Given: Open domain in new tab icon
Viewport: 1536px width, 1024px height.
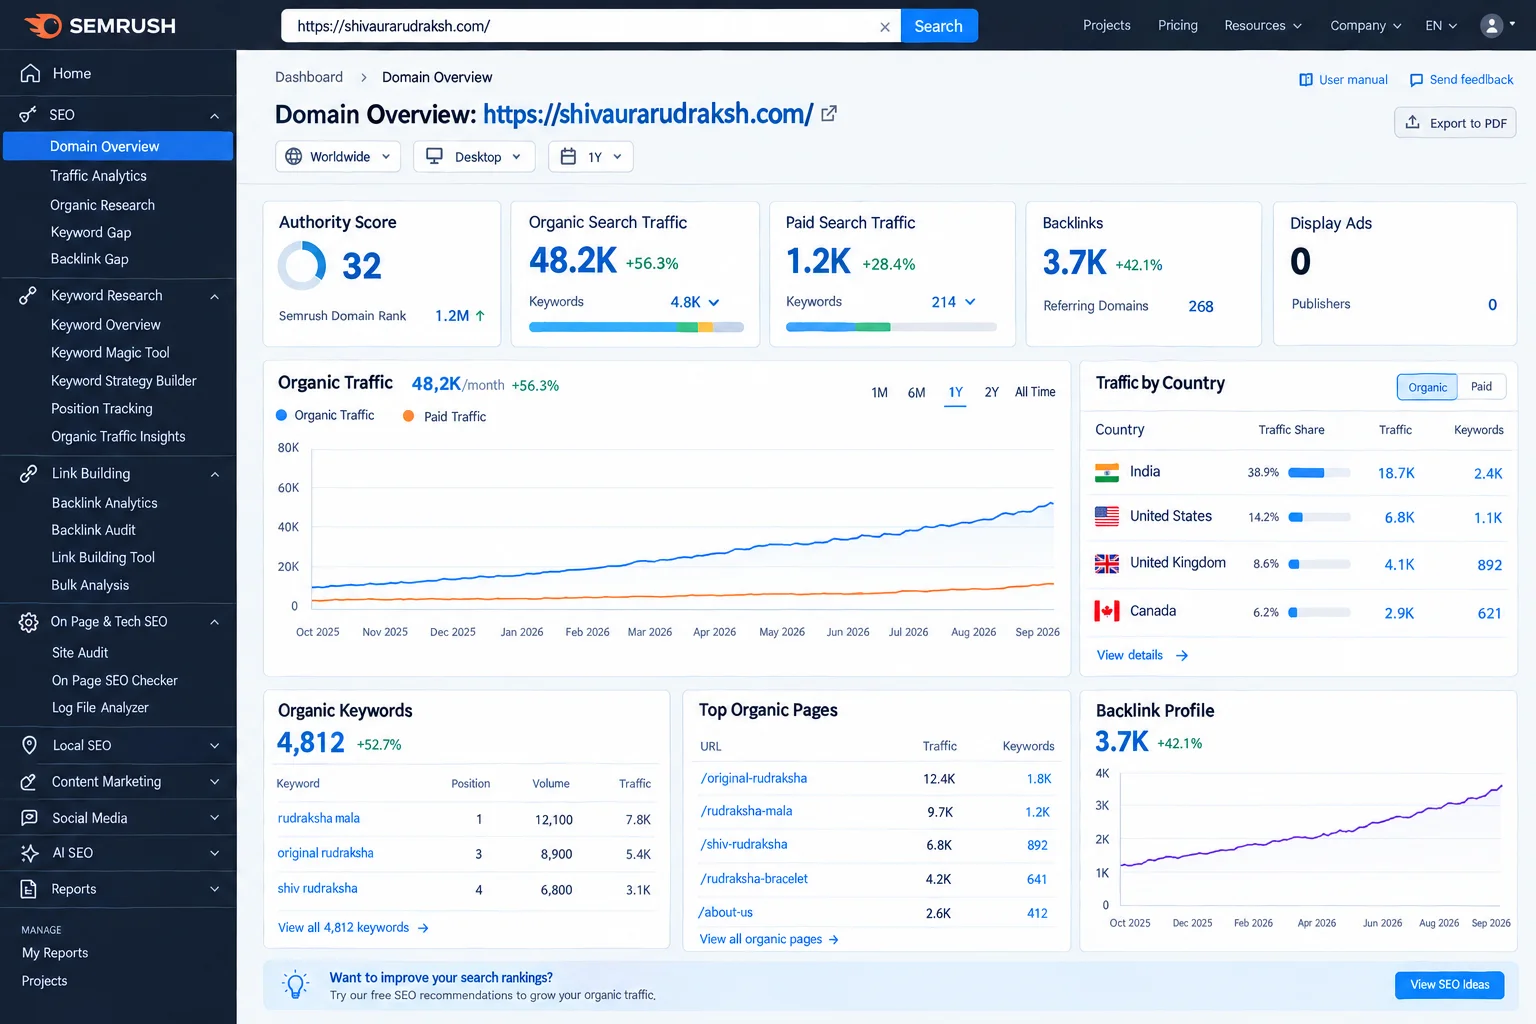Looking at the screenshot, I should tap(829, 114).
